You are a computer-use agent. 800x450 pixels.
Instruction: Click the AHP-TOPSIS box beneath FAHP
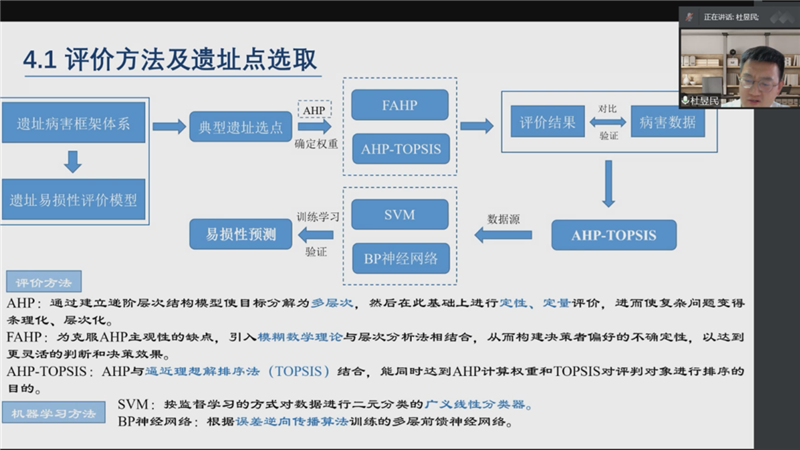[x=401, y=149]
